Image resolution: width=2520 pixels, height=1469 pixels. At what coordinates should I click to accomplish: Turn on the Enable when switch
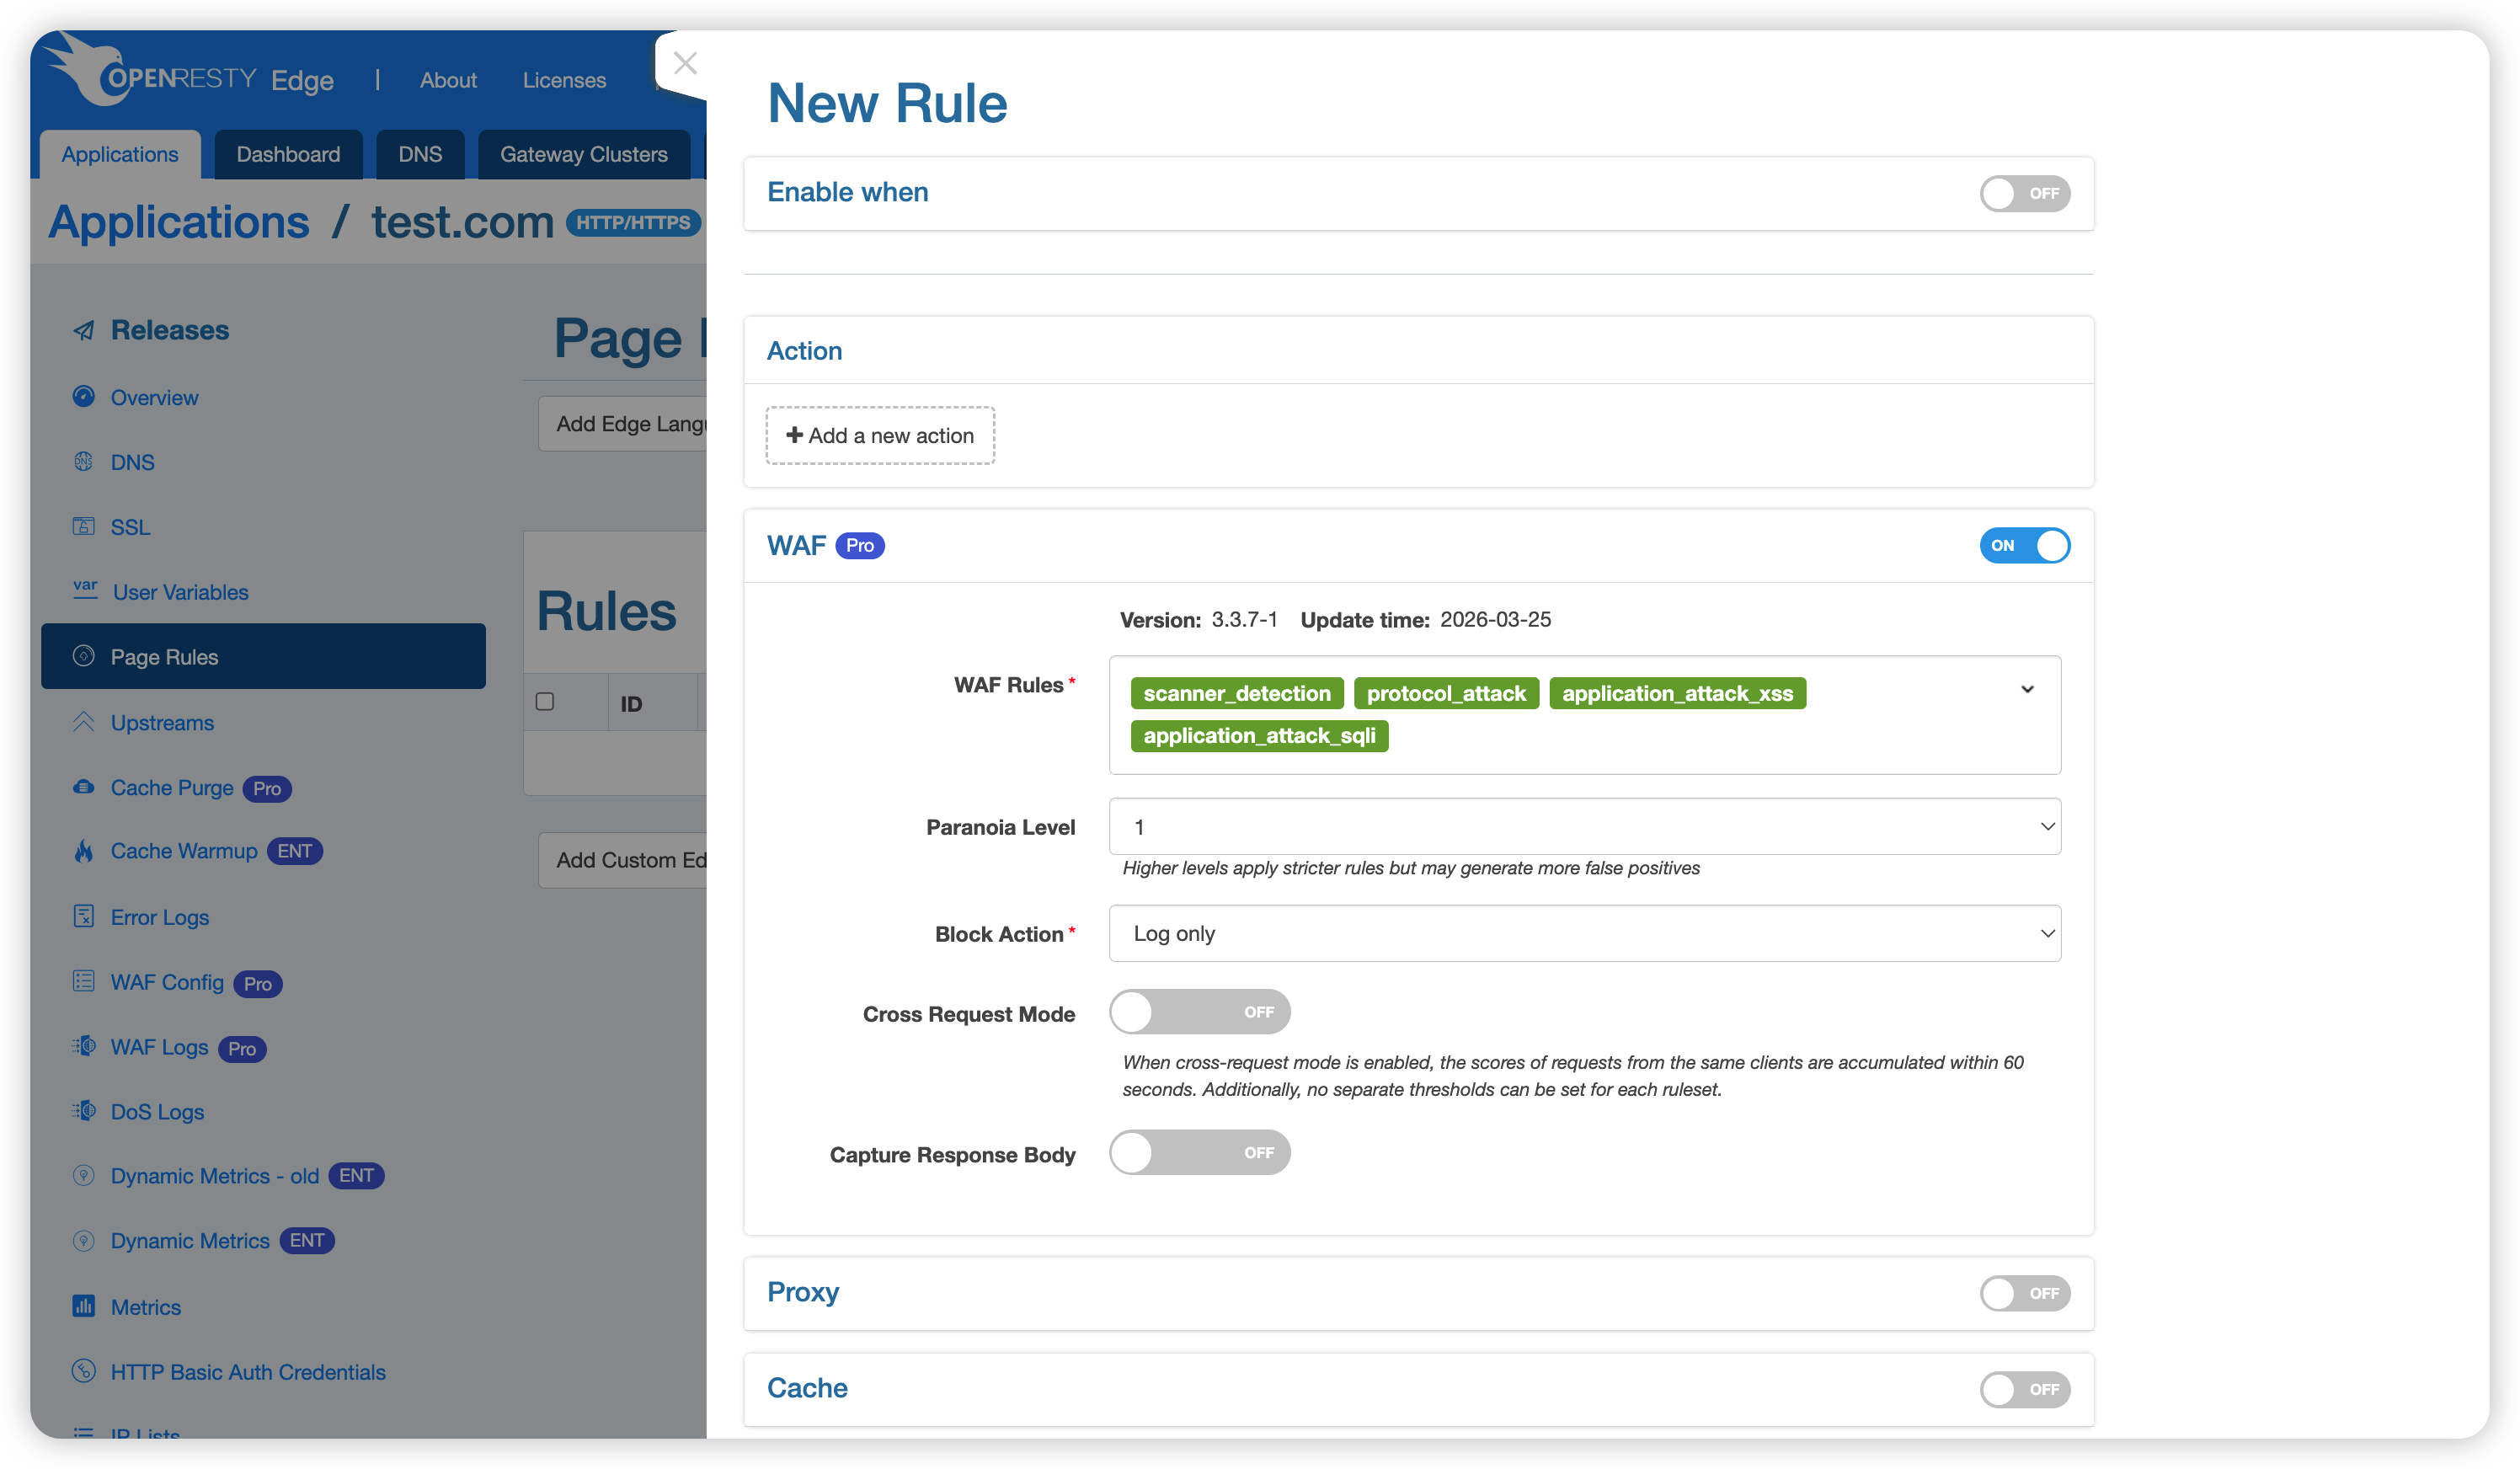click(x=2024, y=193)
